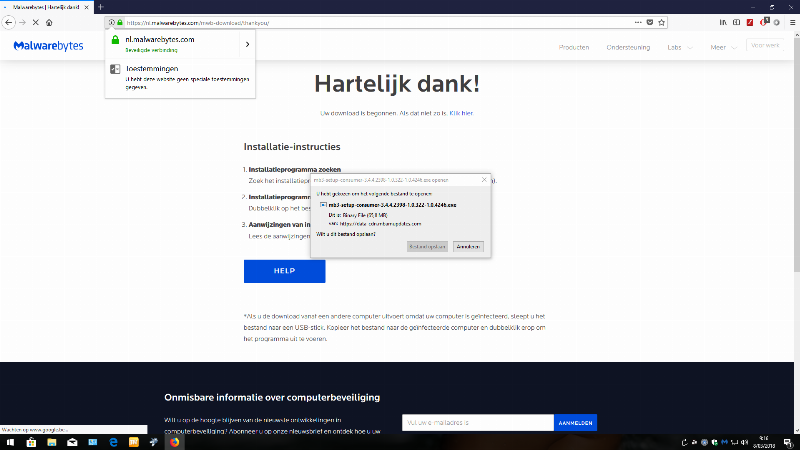Open Microsoft Edge from taskbar
The width and height of the screenshot is (800, 450).
click(x=113, y=442)
